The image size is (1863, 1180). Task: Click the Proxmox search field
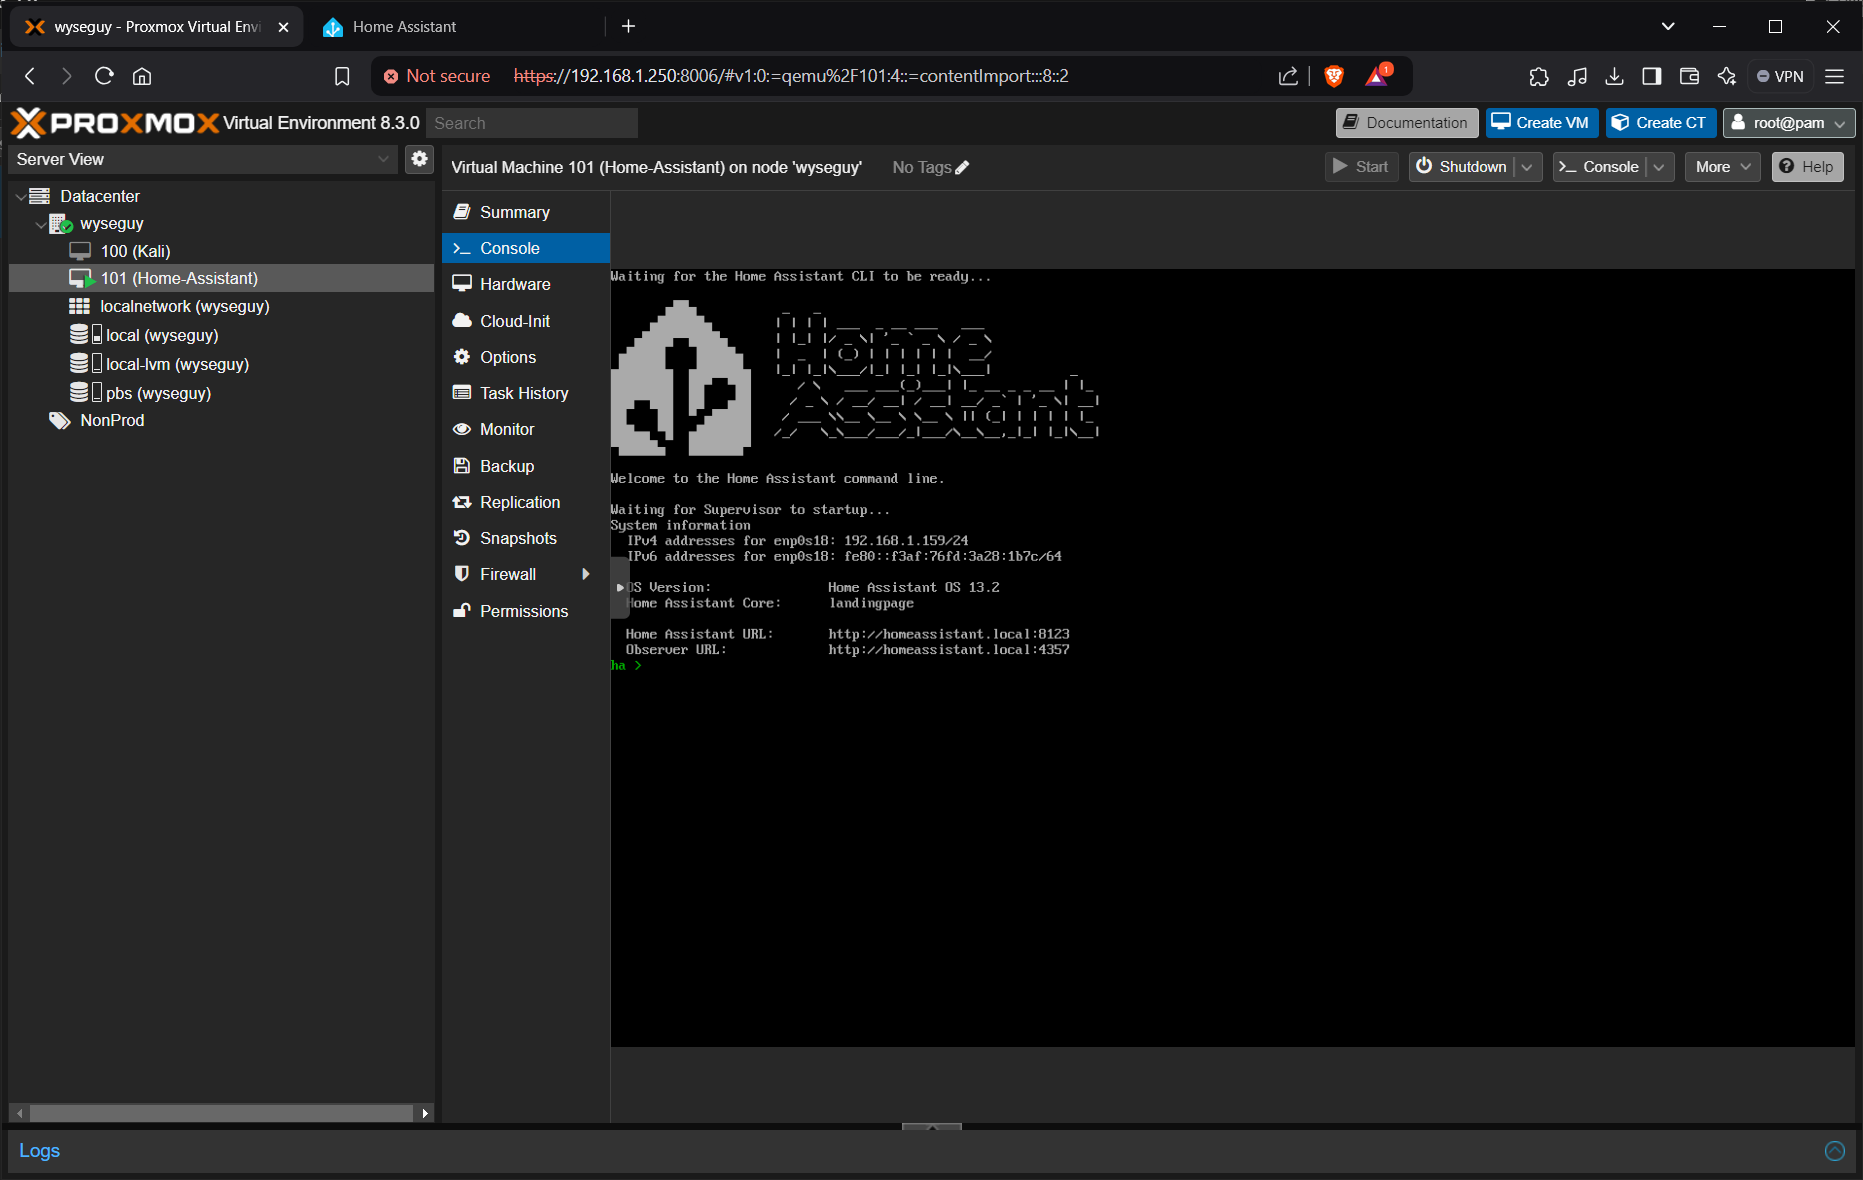click(532, 123)
